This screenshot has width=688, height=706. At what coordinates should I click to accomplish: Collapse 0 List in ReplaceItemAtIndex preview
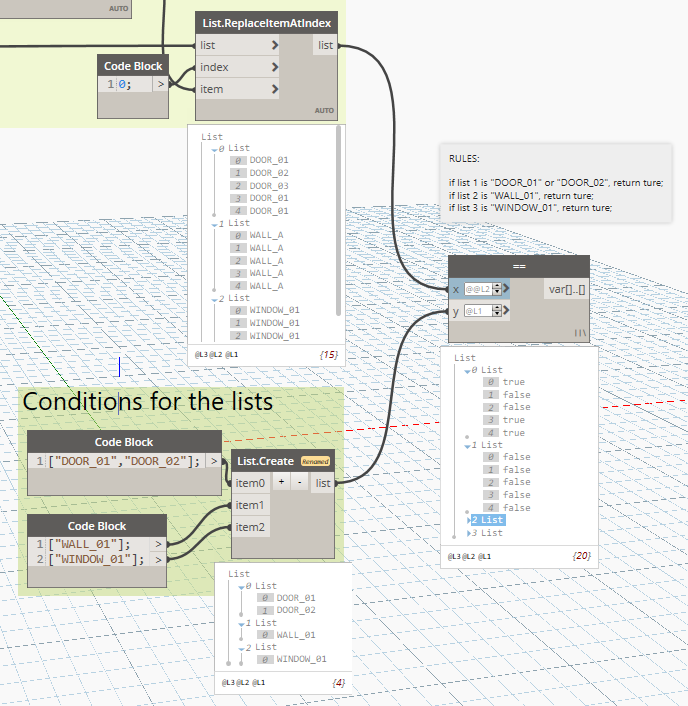214,149
